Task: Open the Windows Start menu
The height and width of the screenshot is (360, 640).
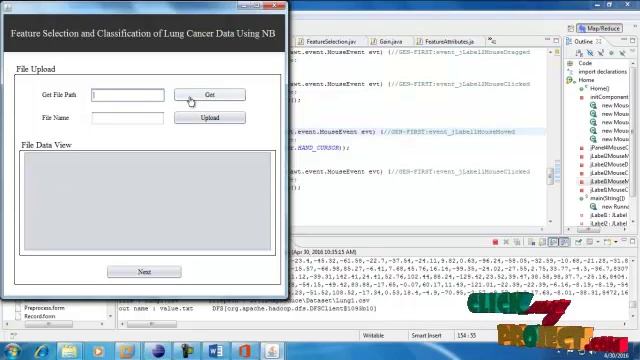Action: coord(13,351)
